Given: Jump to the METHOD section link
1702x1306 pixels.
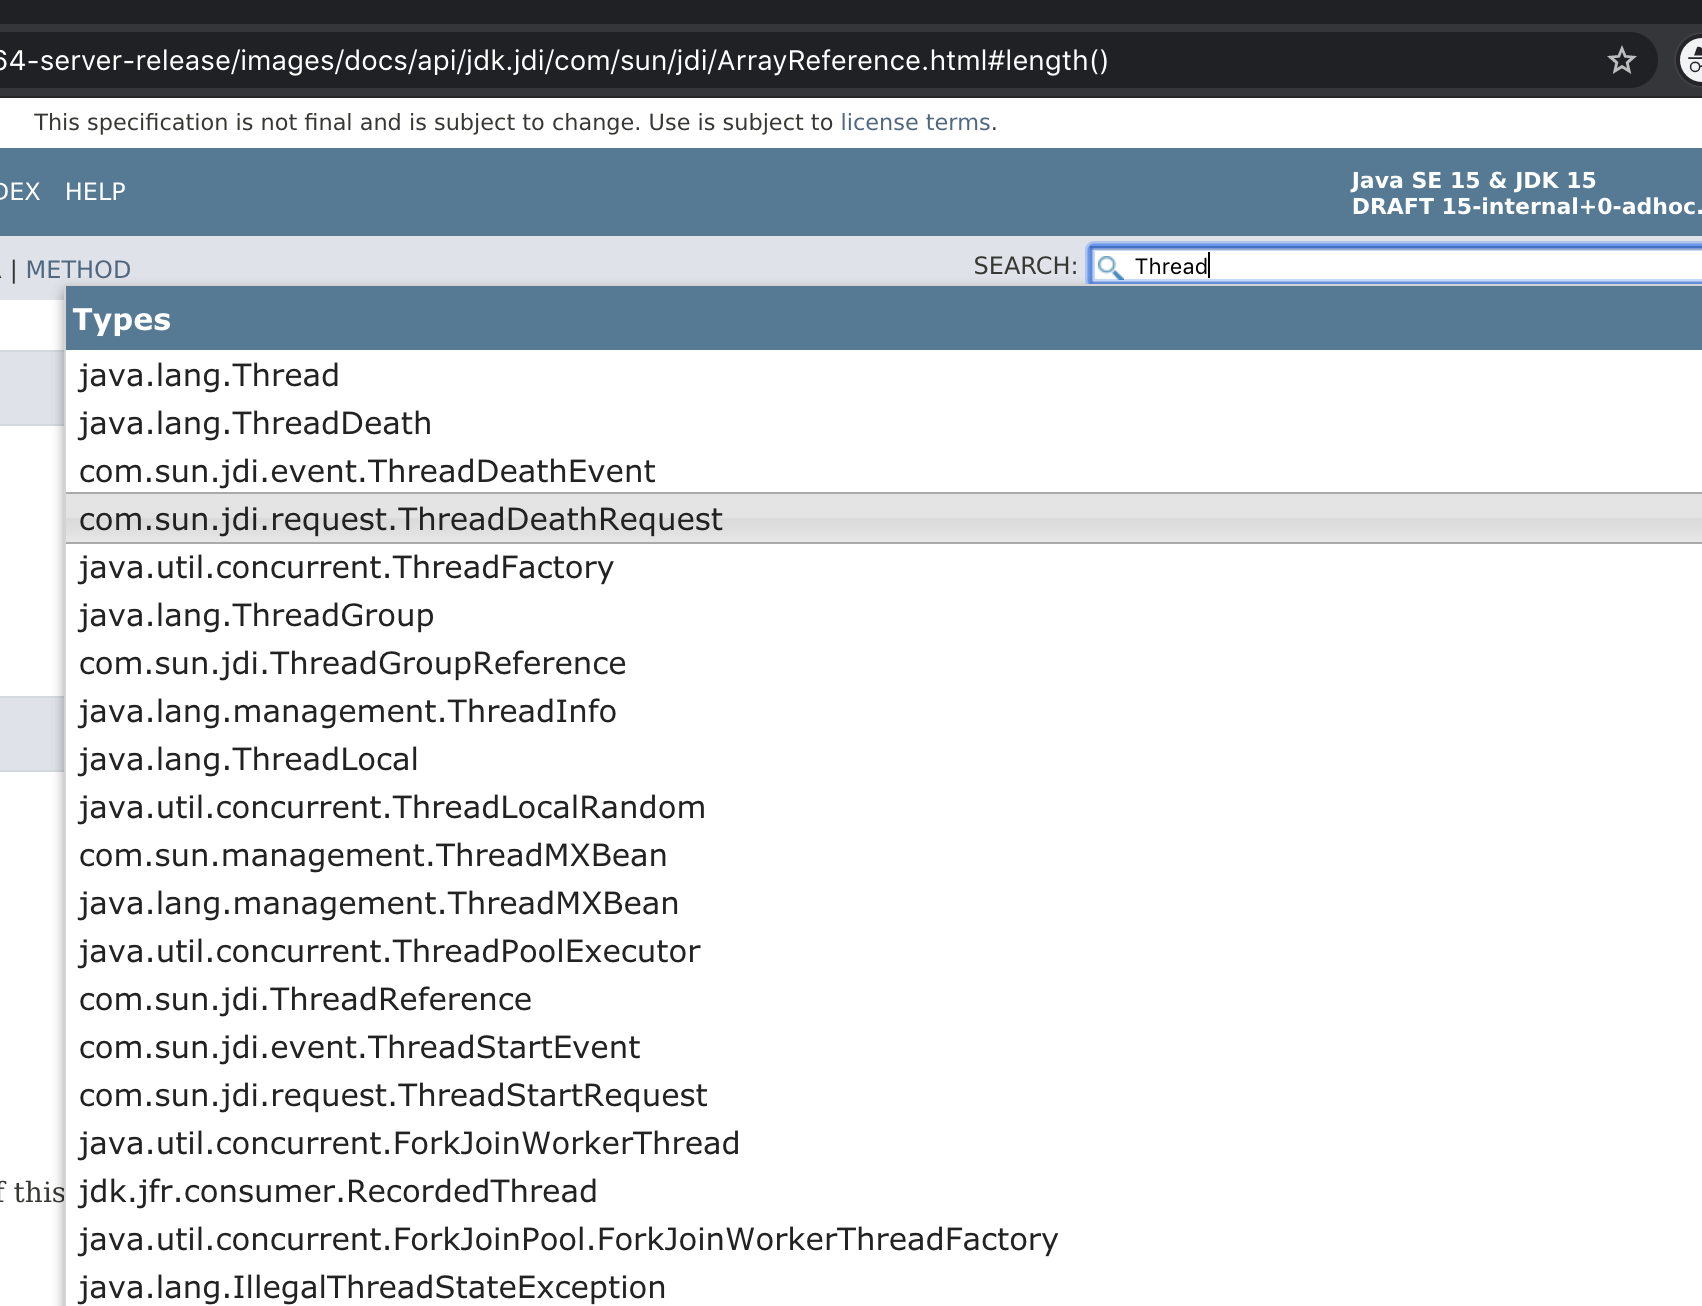Looking at the screenshot, I should (78, 270).
